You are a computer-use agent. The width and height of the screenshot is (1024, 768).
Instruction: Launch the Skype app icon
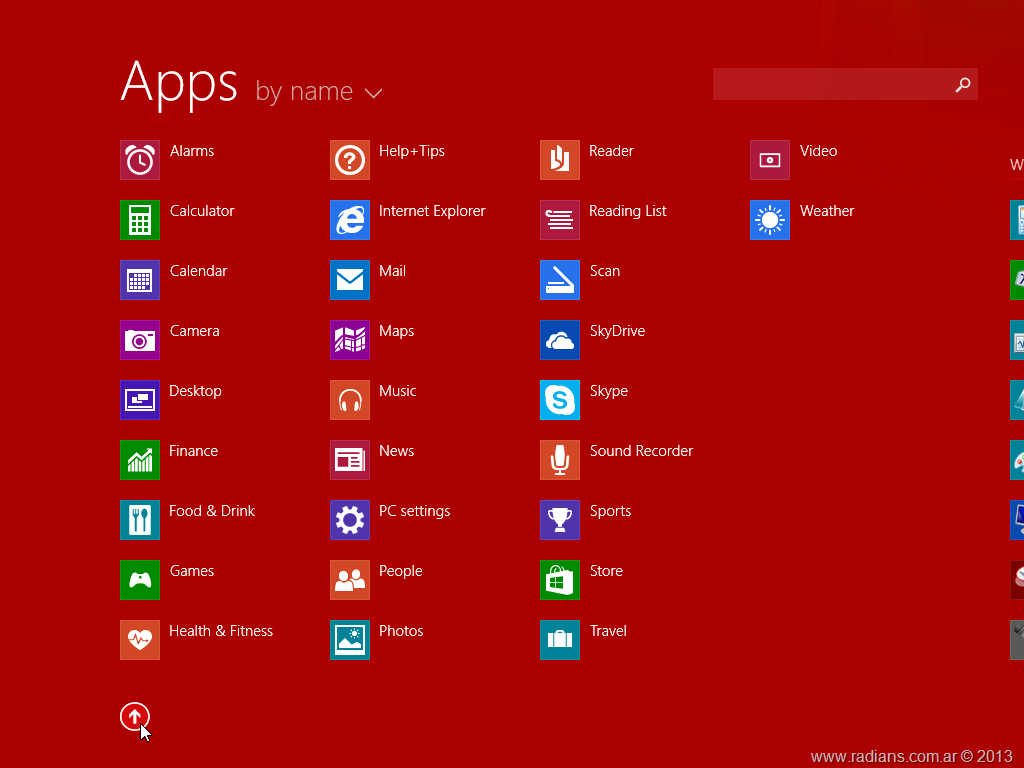coord(560,400)
